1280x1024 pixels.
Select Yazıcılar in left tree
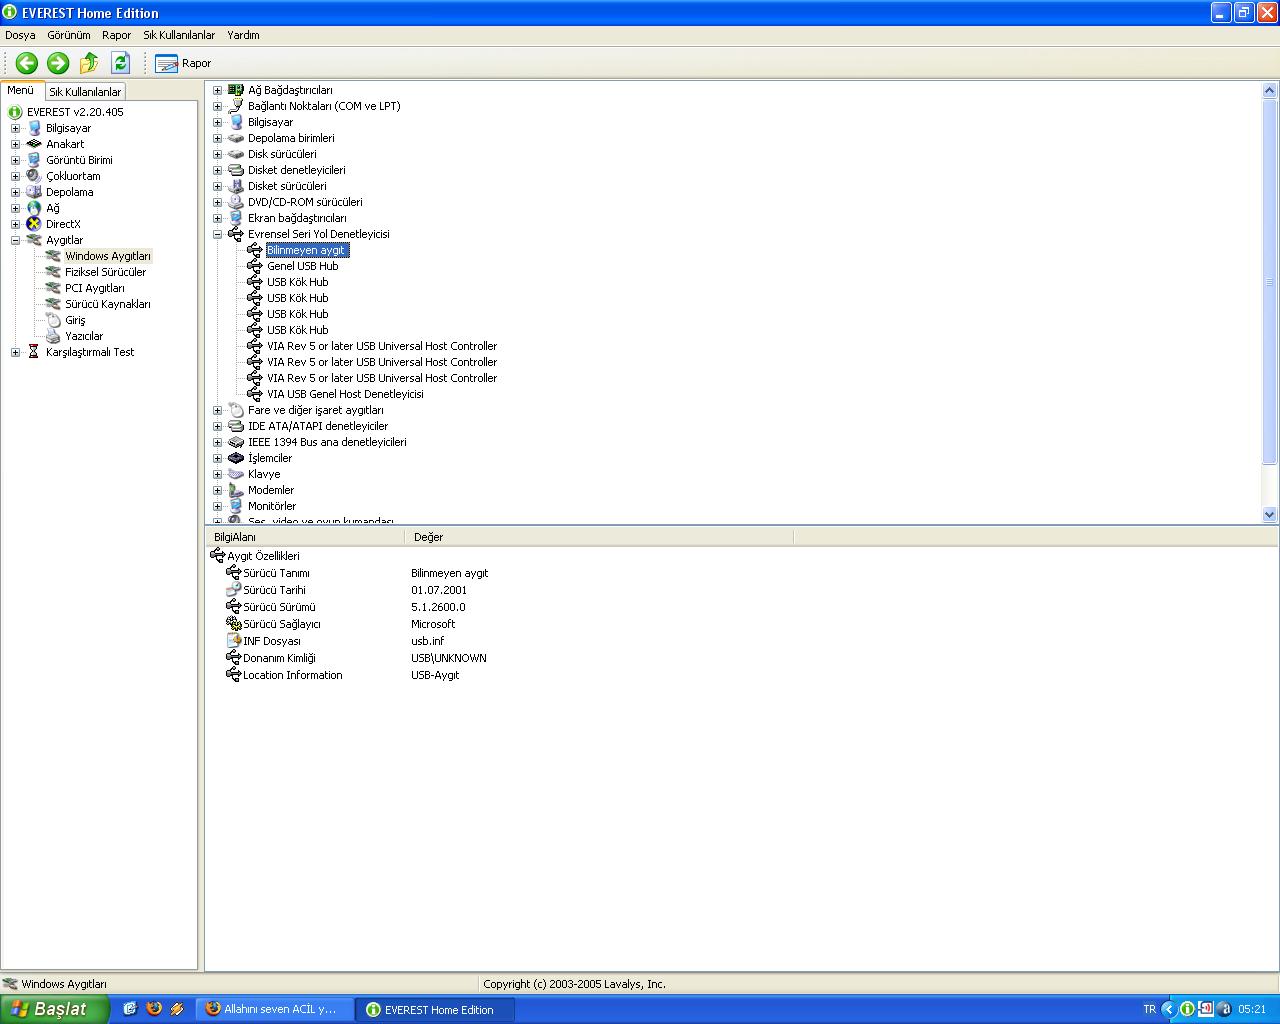84,336
